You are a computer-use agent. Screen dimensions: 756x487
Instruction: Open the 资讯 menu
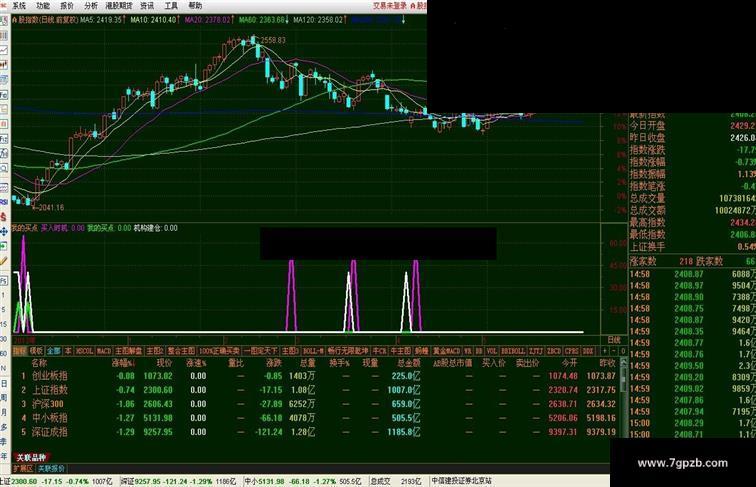point(147,6)
